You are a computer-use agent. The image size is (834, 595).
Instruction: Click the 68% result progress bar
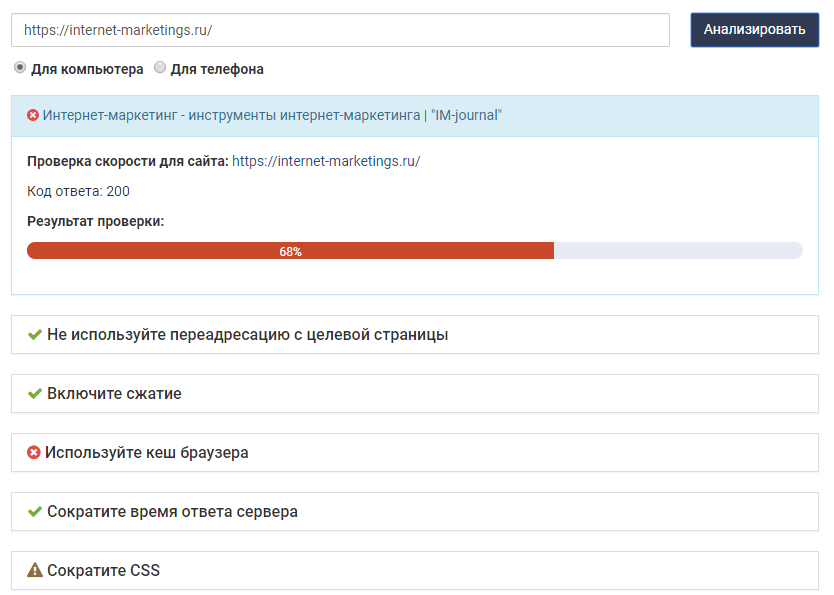point(290,251)
